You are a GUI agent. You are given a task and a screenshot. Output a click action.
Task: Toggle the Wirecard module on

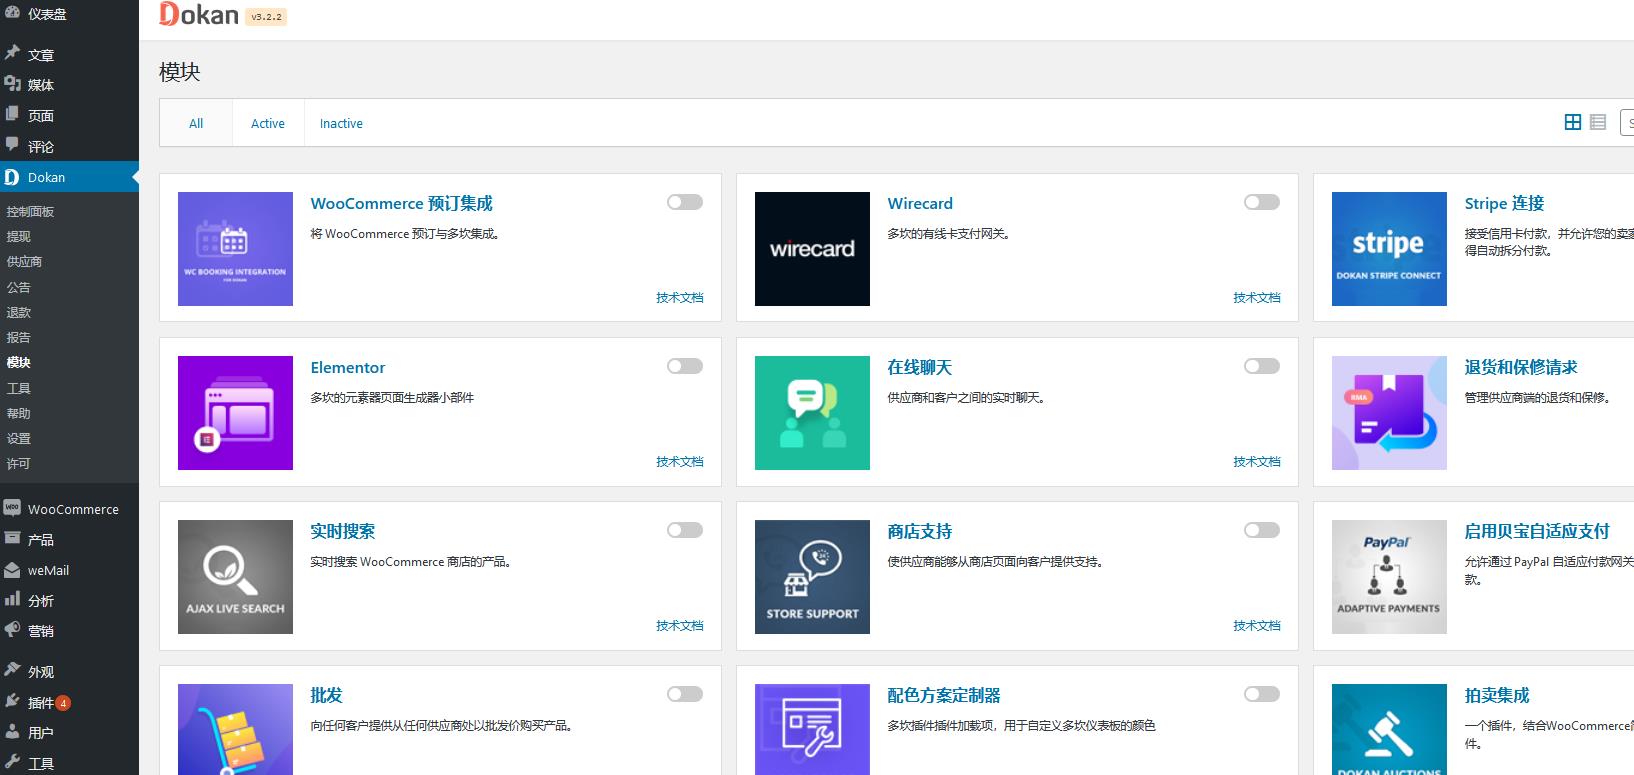pos(1261,202)
